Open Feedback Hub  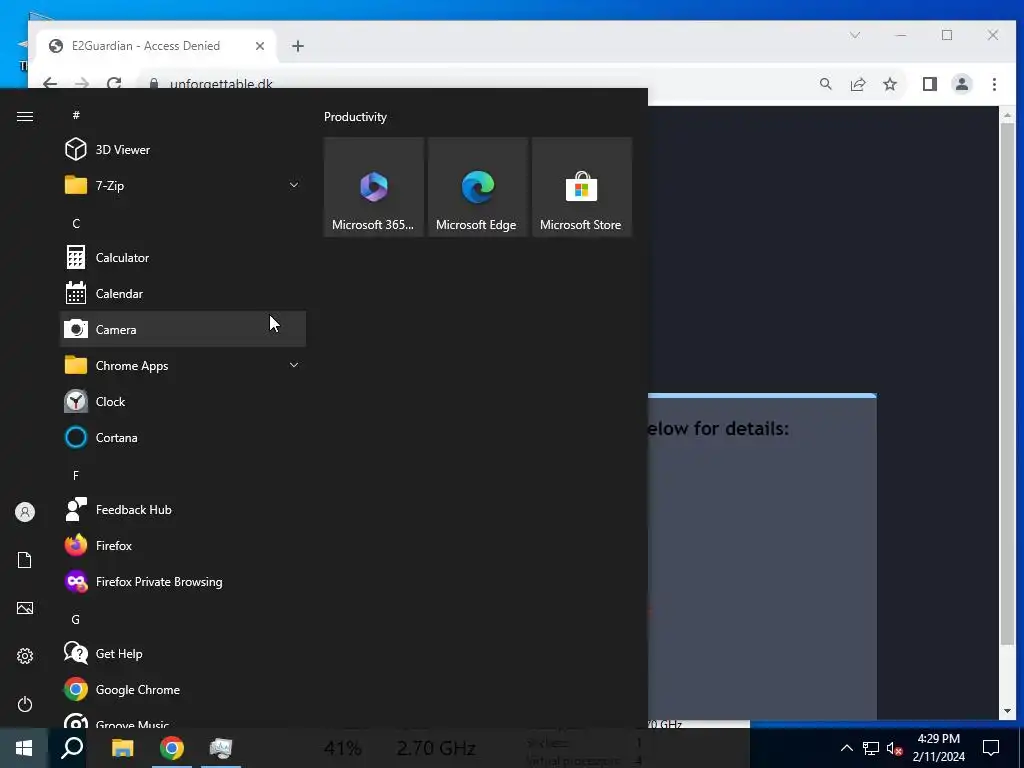(x=182, y=509)
